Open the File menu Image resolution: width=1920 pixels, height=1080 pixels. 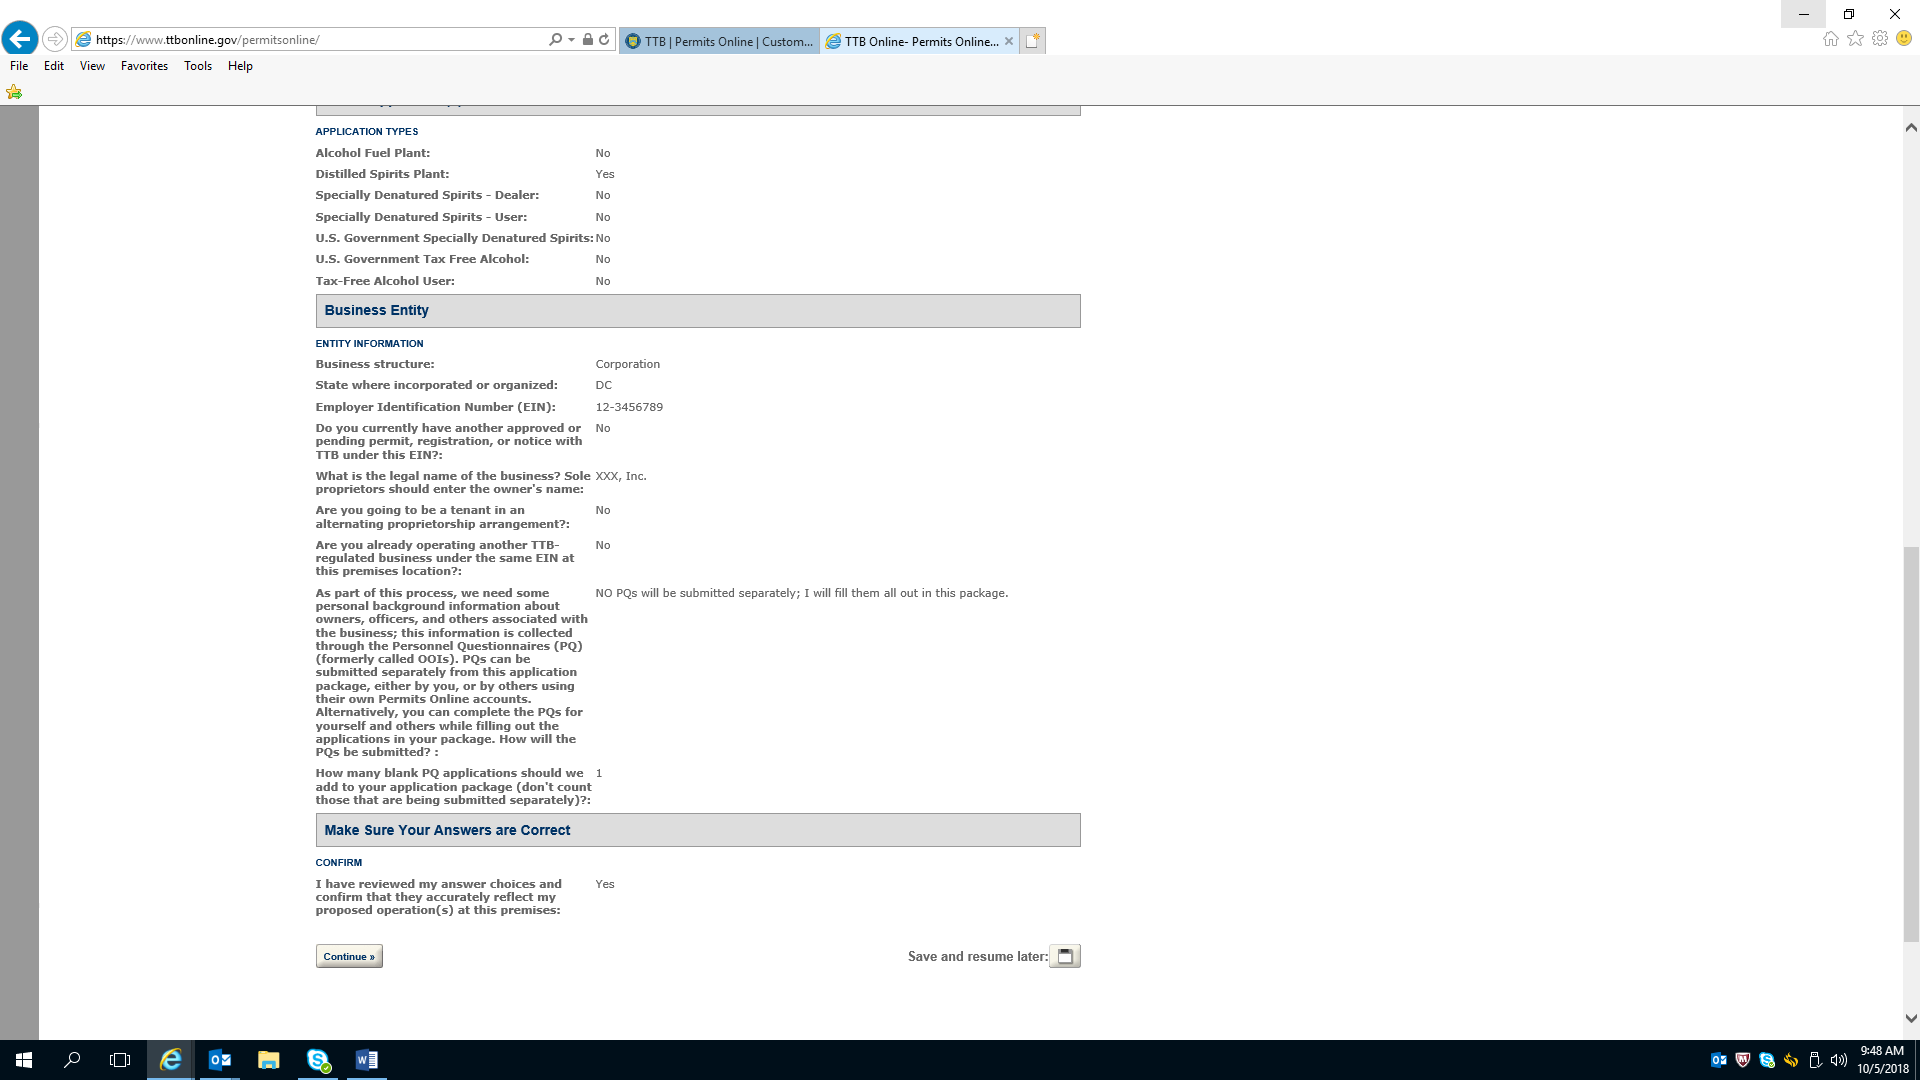(19, 66)
